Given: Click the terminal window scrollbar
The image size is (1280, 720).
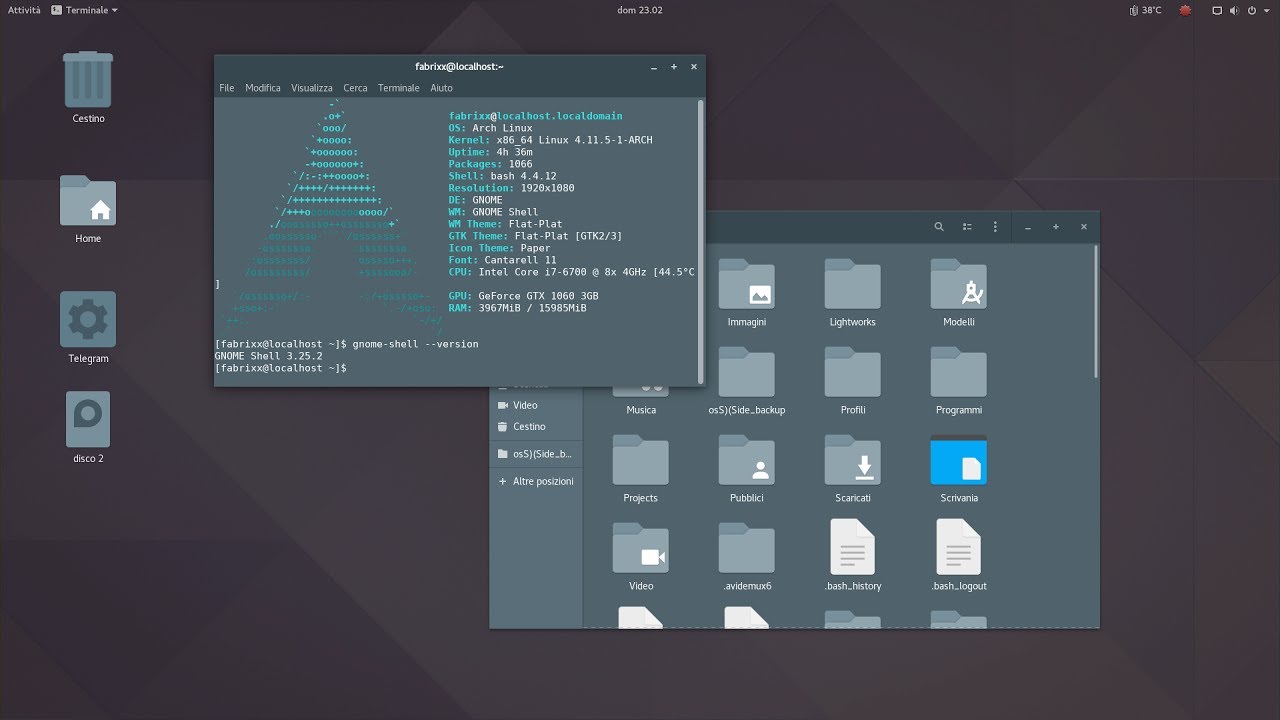Looking at the screenshot, I should [700, 240].
